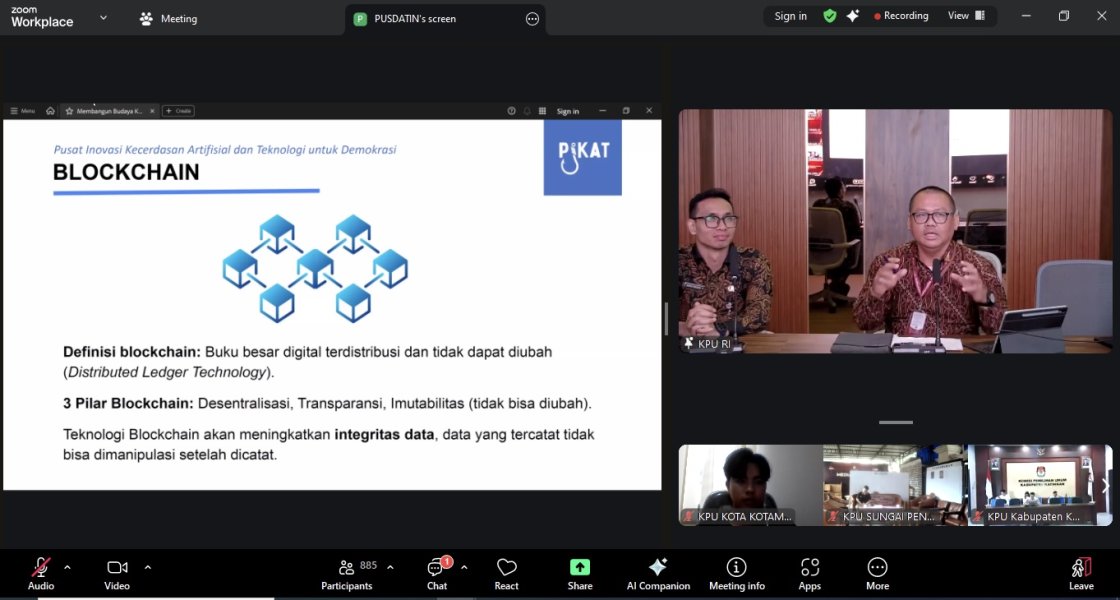
Task: Leave the meeting
Action: [1081, 573]
